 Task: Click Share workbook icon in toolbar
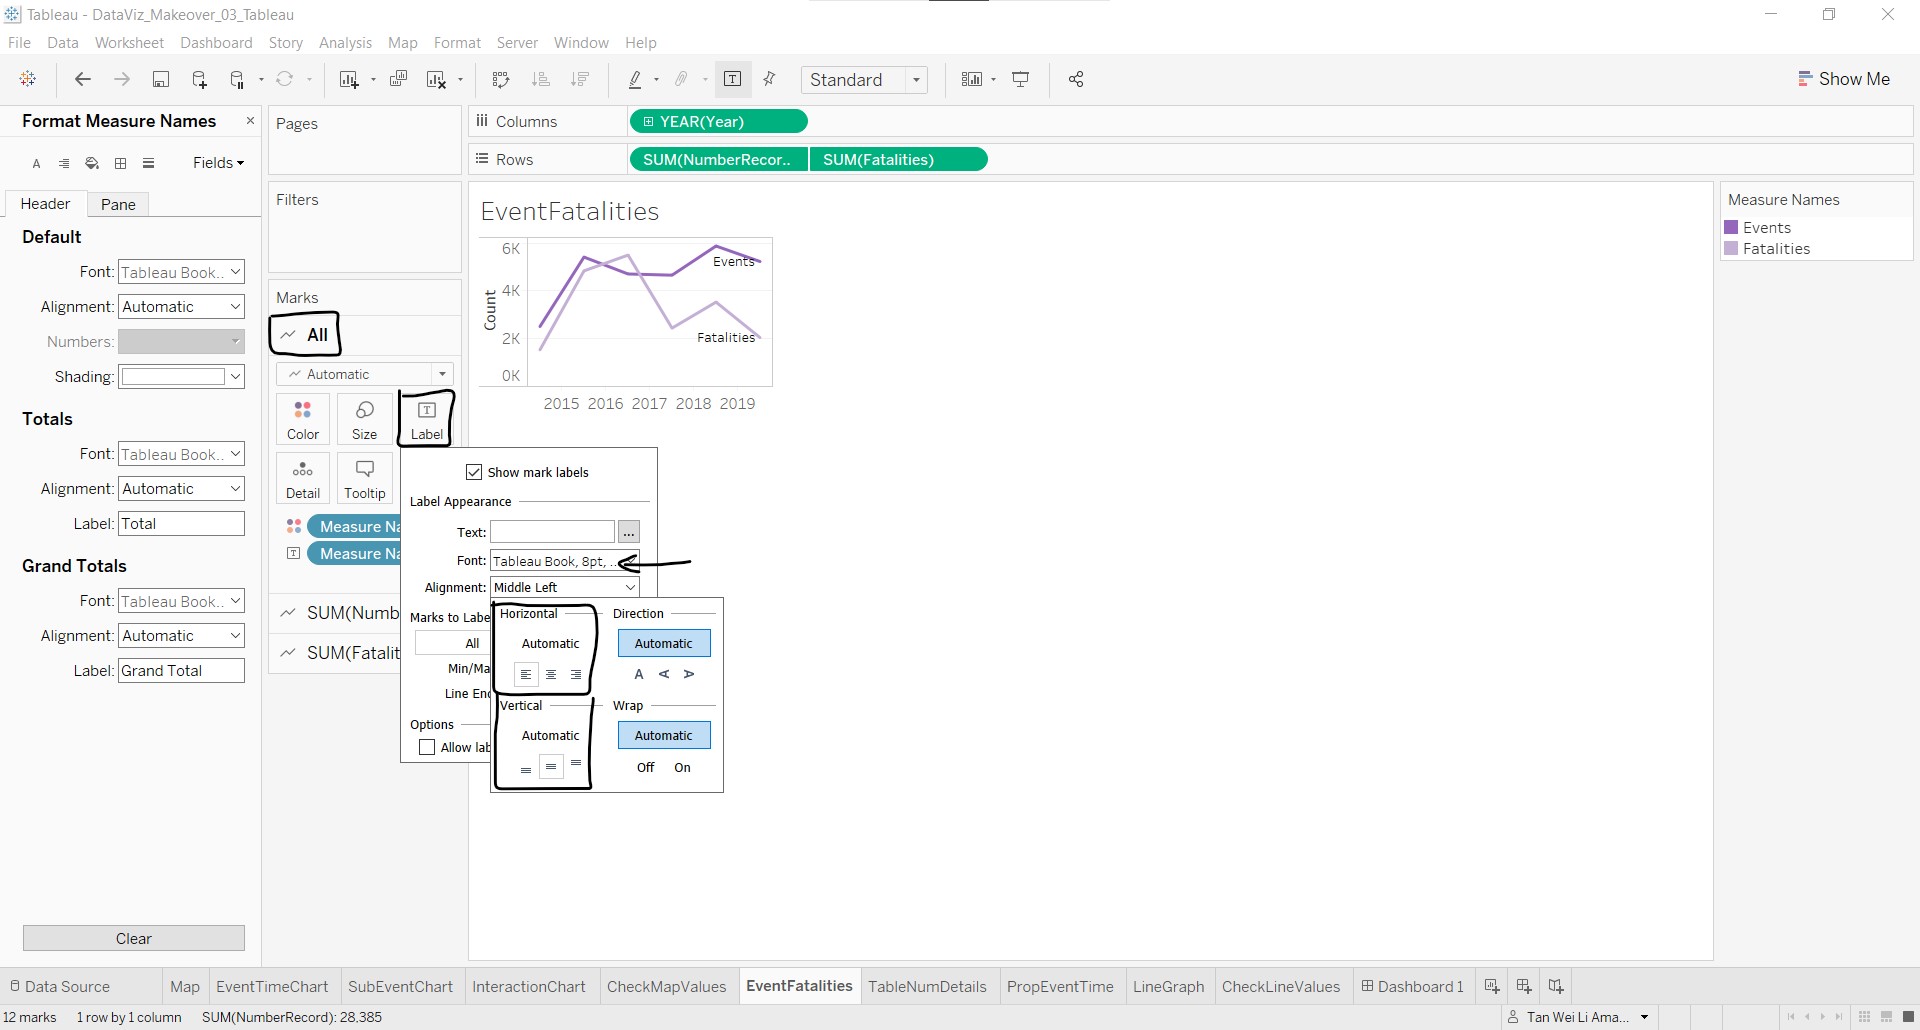[1076, 80]
